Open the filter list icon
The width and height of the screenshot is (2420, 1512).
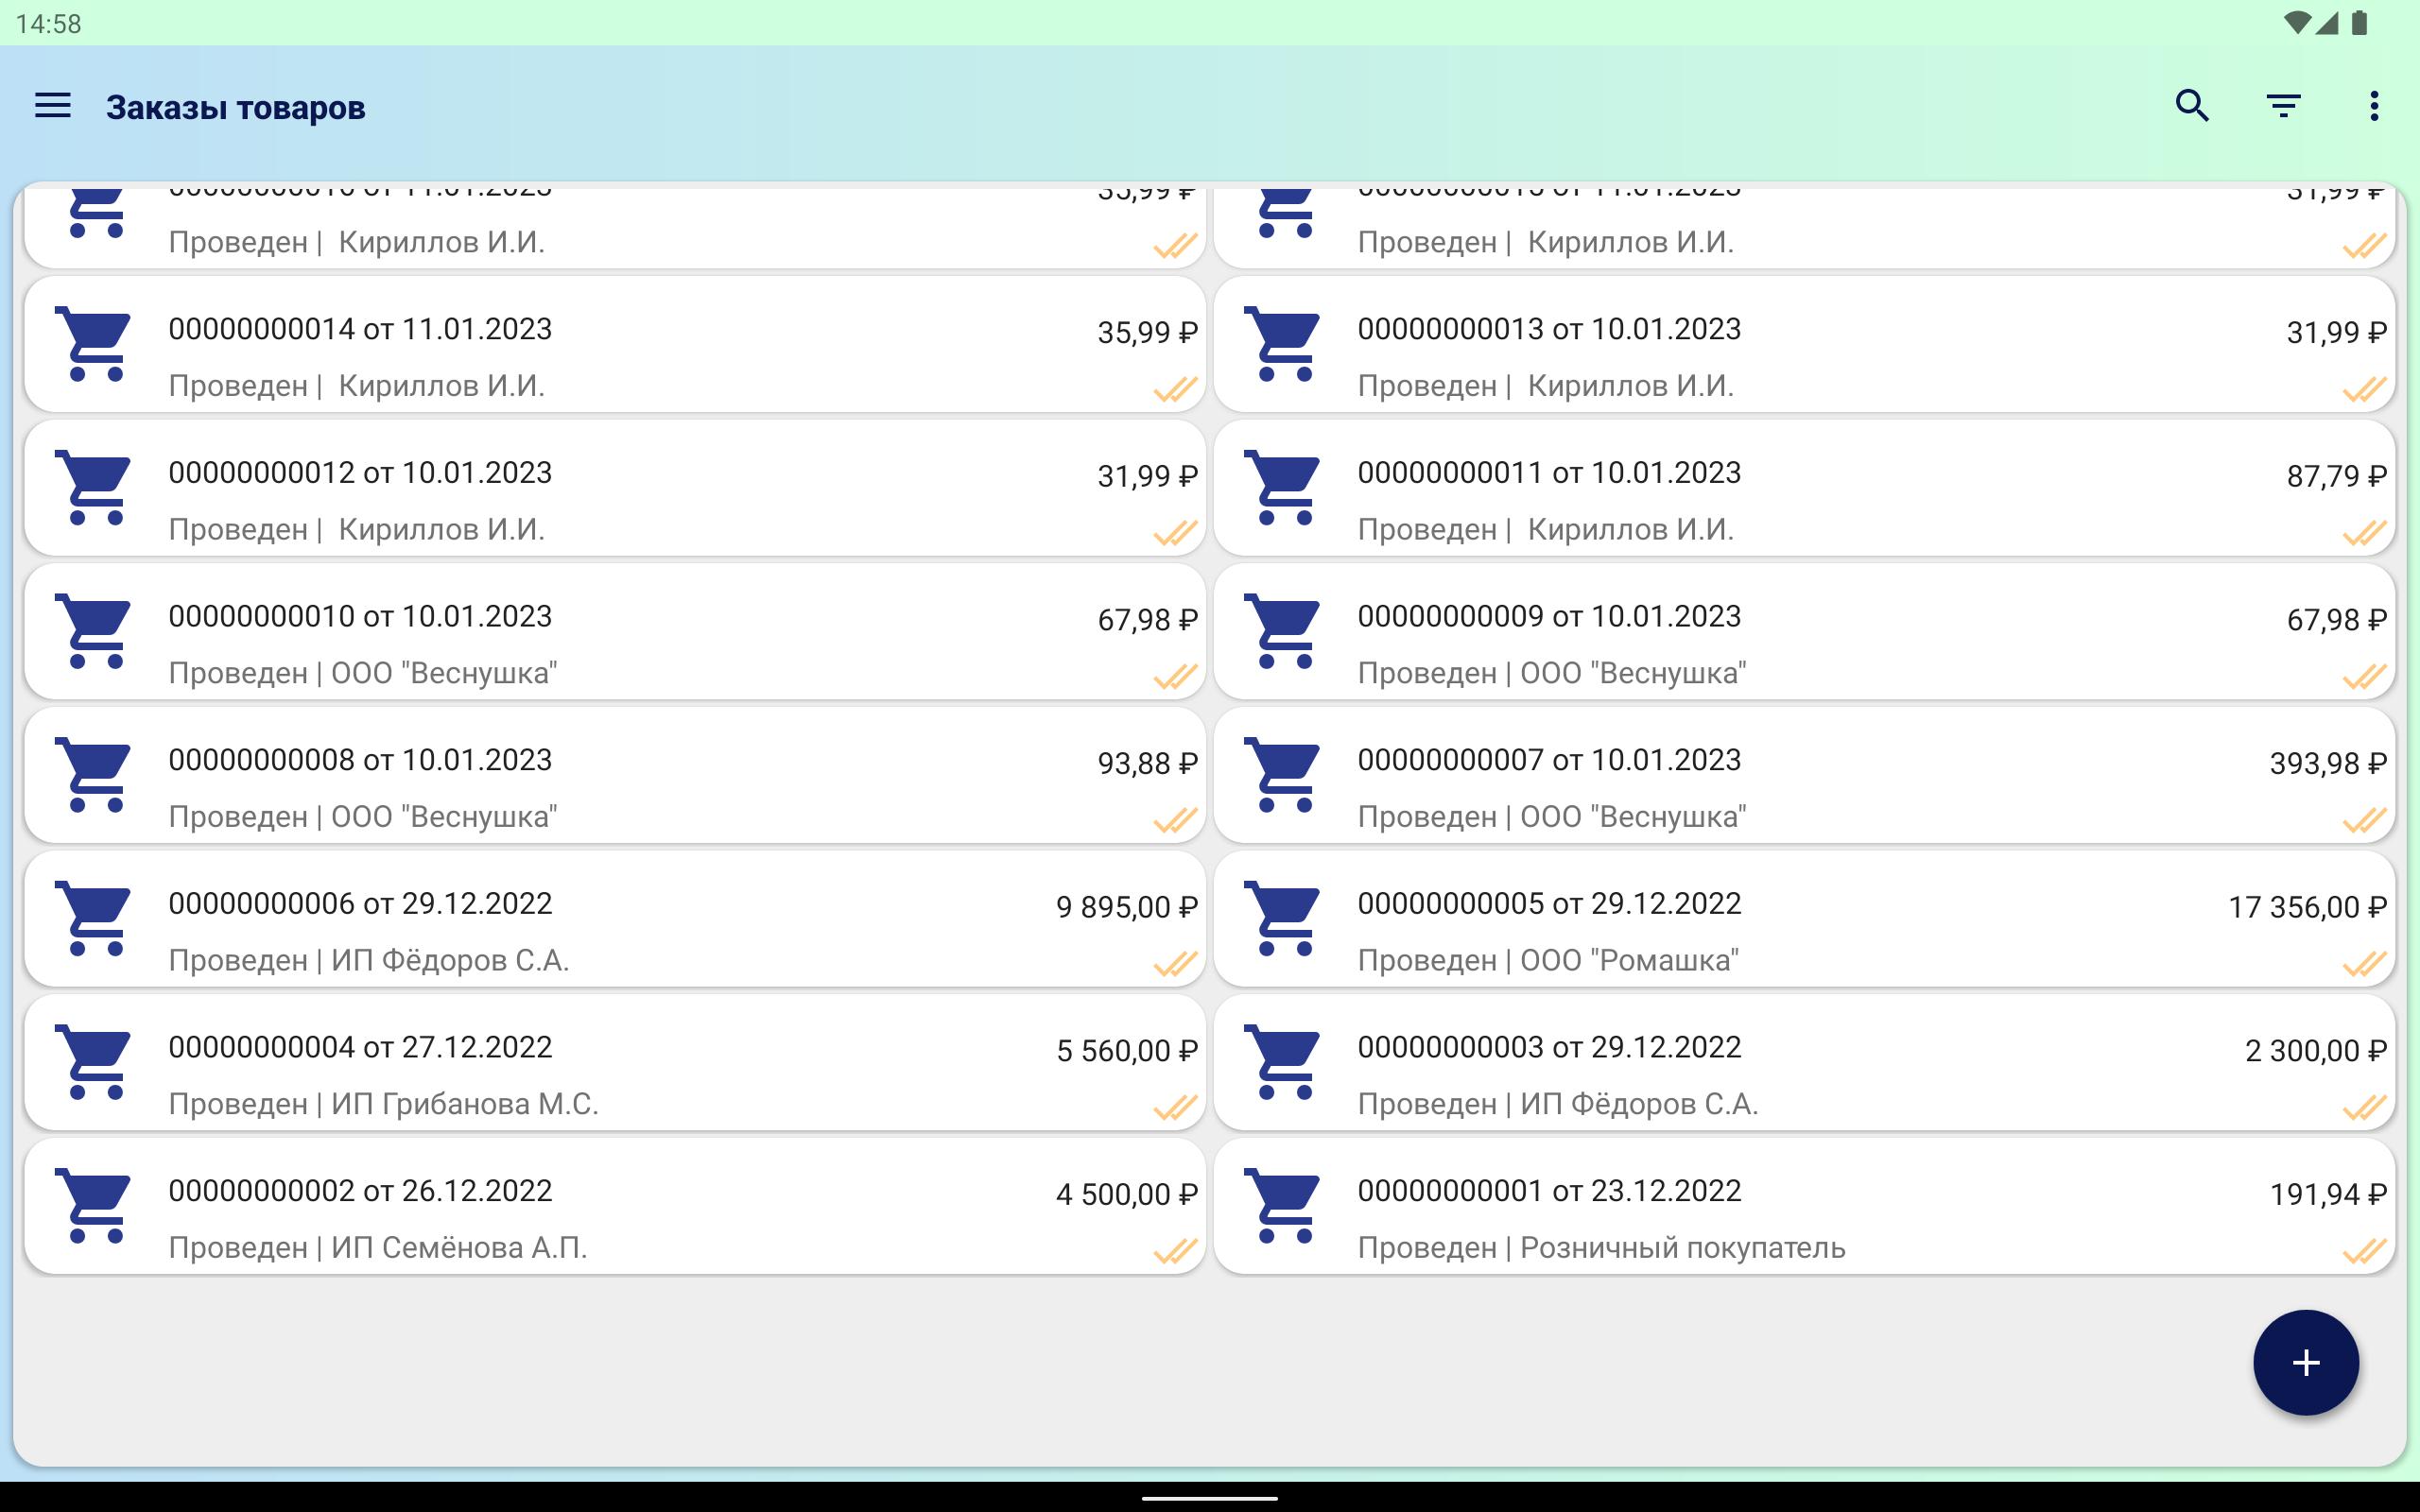(2283, 106)
